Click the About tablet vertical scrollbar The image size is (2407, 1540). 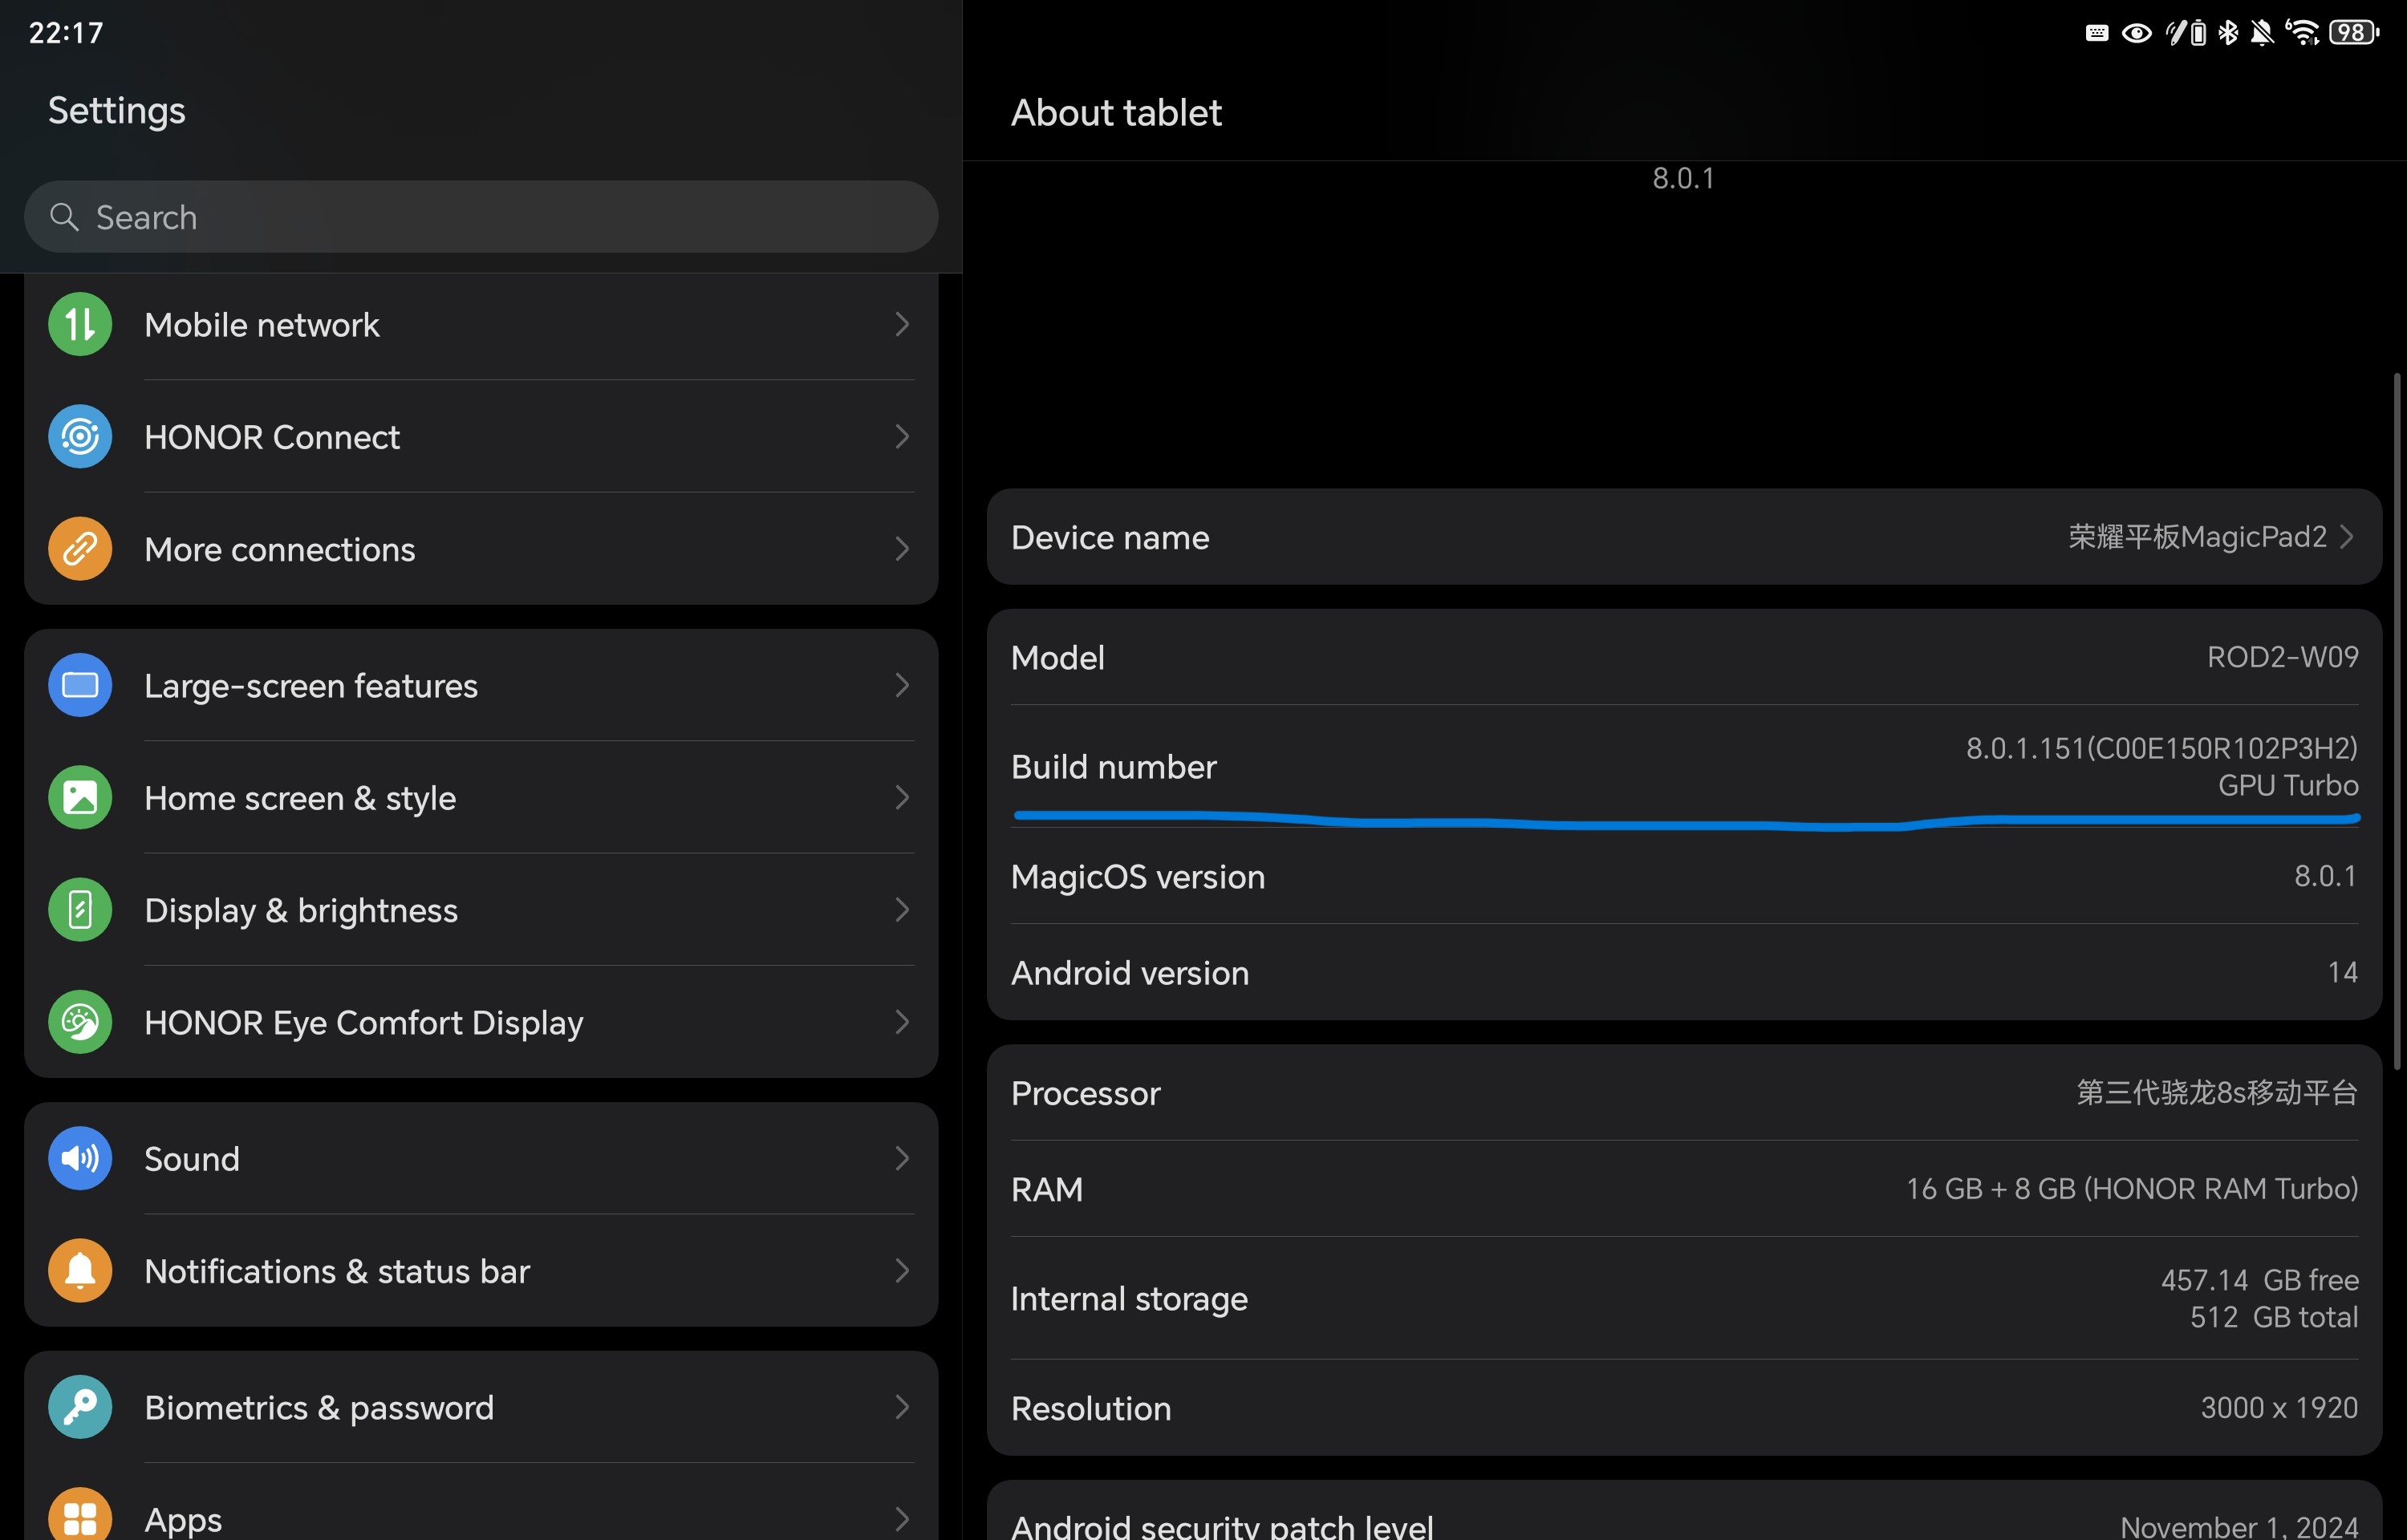2397,720
